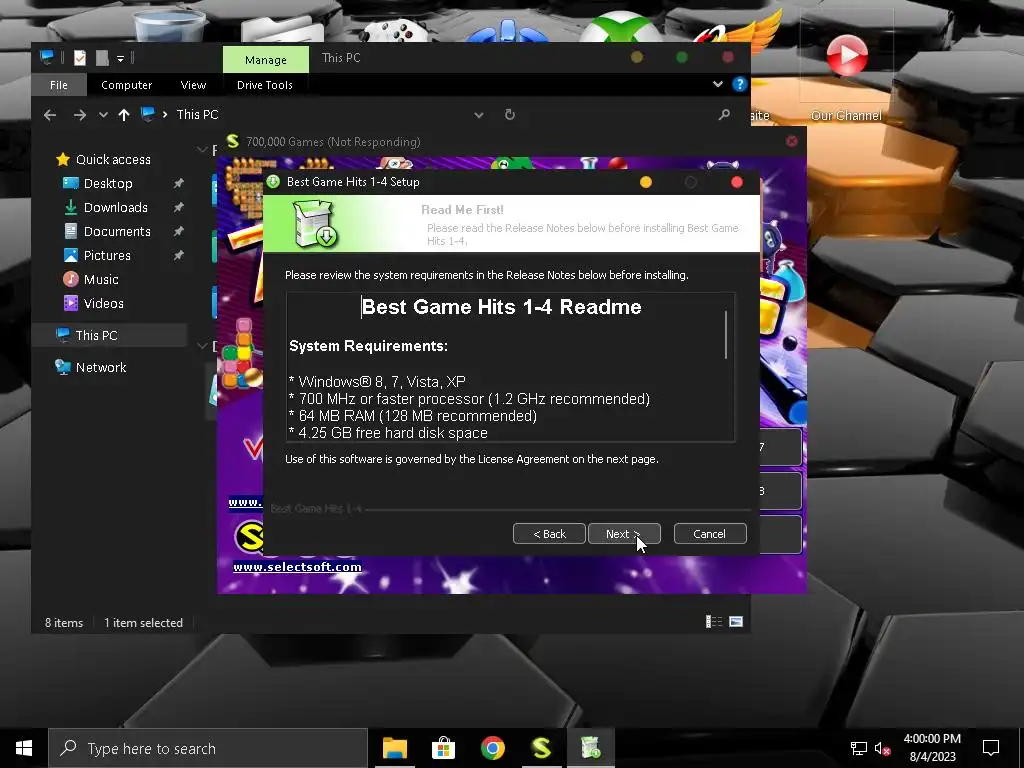This screenshot has height=768, width=1024.
Task: Select Desktop folder in File Explorer
Action: click(x=108, y=184)
